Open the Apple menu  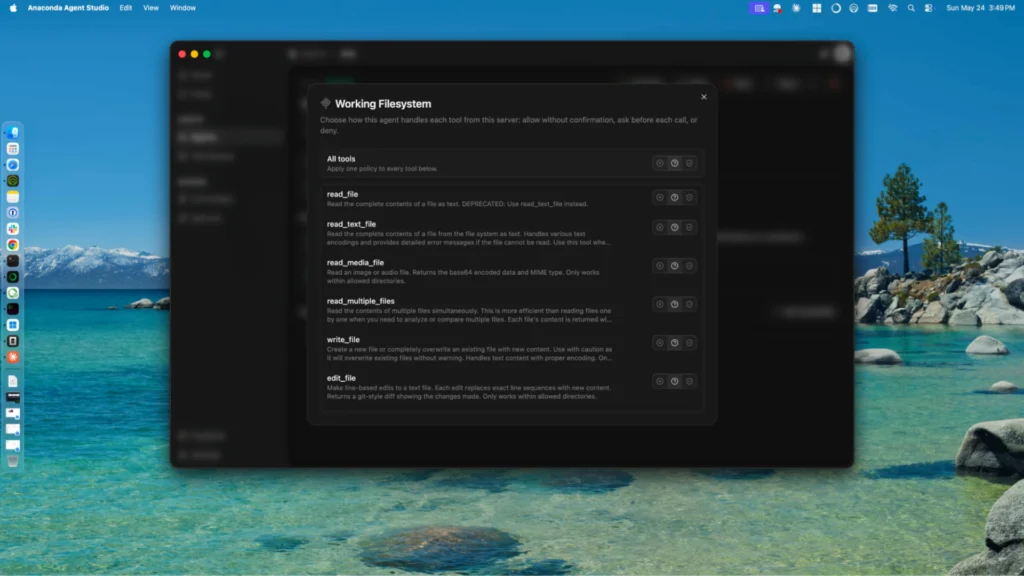(x=13, y=8)
